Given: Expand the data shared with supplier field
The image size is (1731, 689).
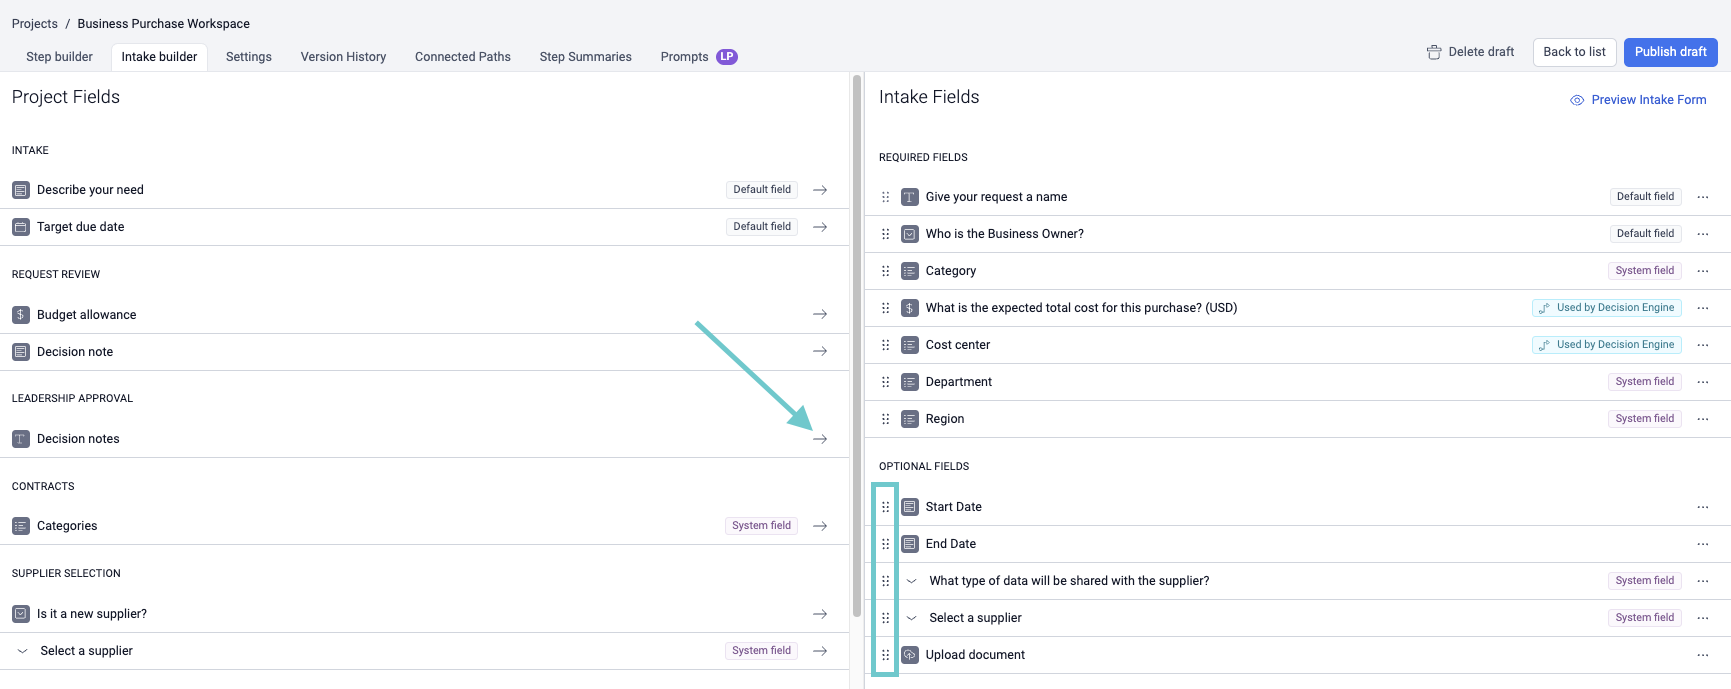Looking at the screenshot, I should click(x=911, y=581).
